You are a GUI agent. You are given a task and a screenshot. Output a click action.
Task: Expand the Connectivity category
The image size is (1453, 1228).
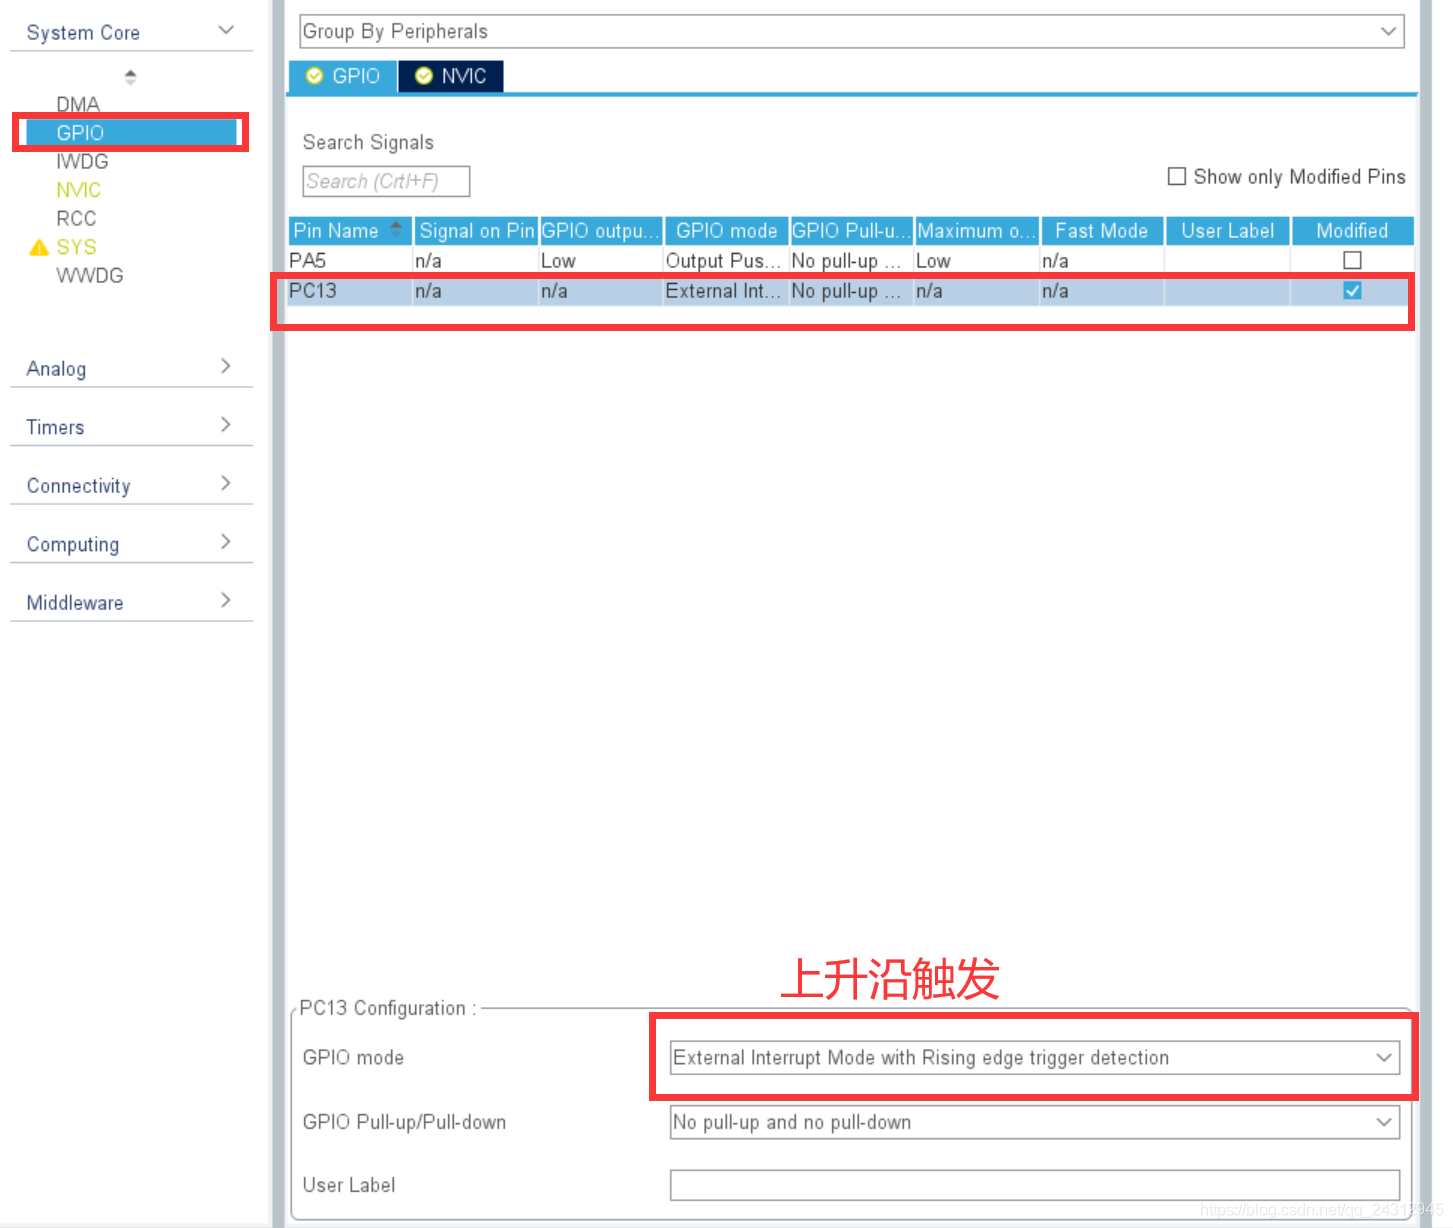pyautogui.click(x=130, y=485)
